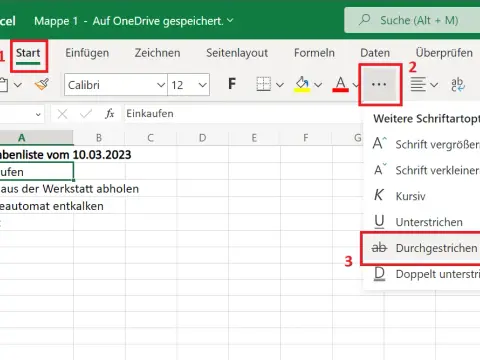Select Schrift vergrößern in the menu
Image resolution: width=480 pixels, height=360 pixels.
coord(422,144)
